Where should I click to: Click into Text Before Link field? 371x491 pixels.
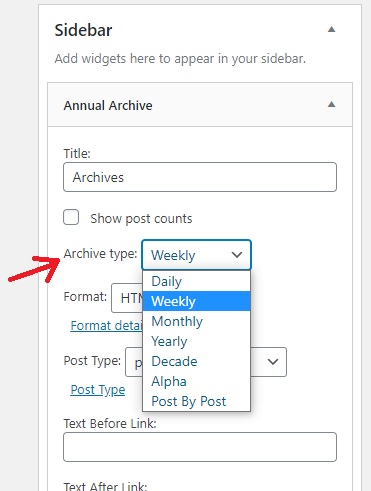200,447
